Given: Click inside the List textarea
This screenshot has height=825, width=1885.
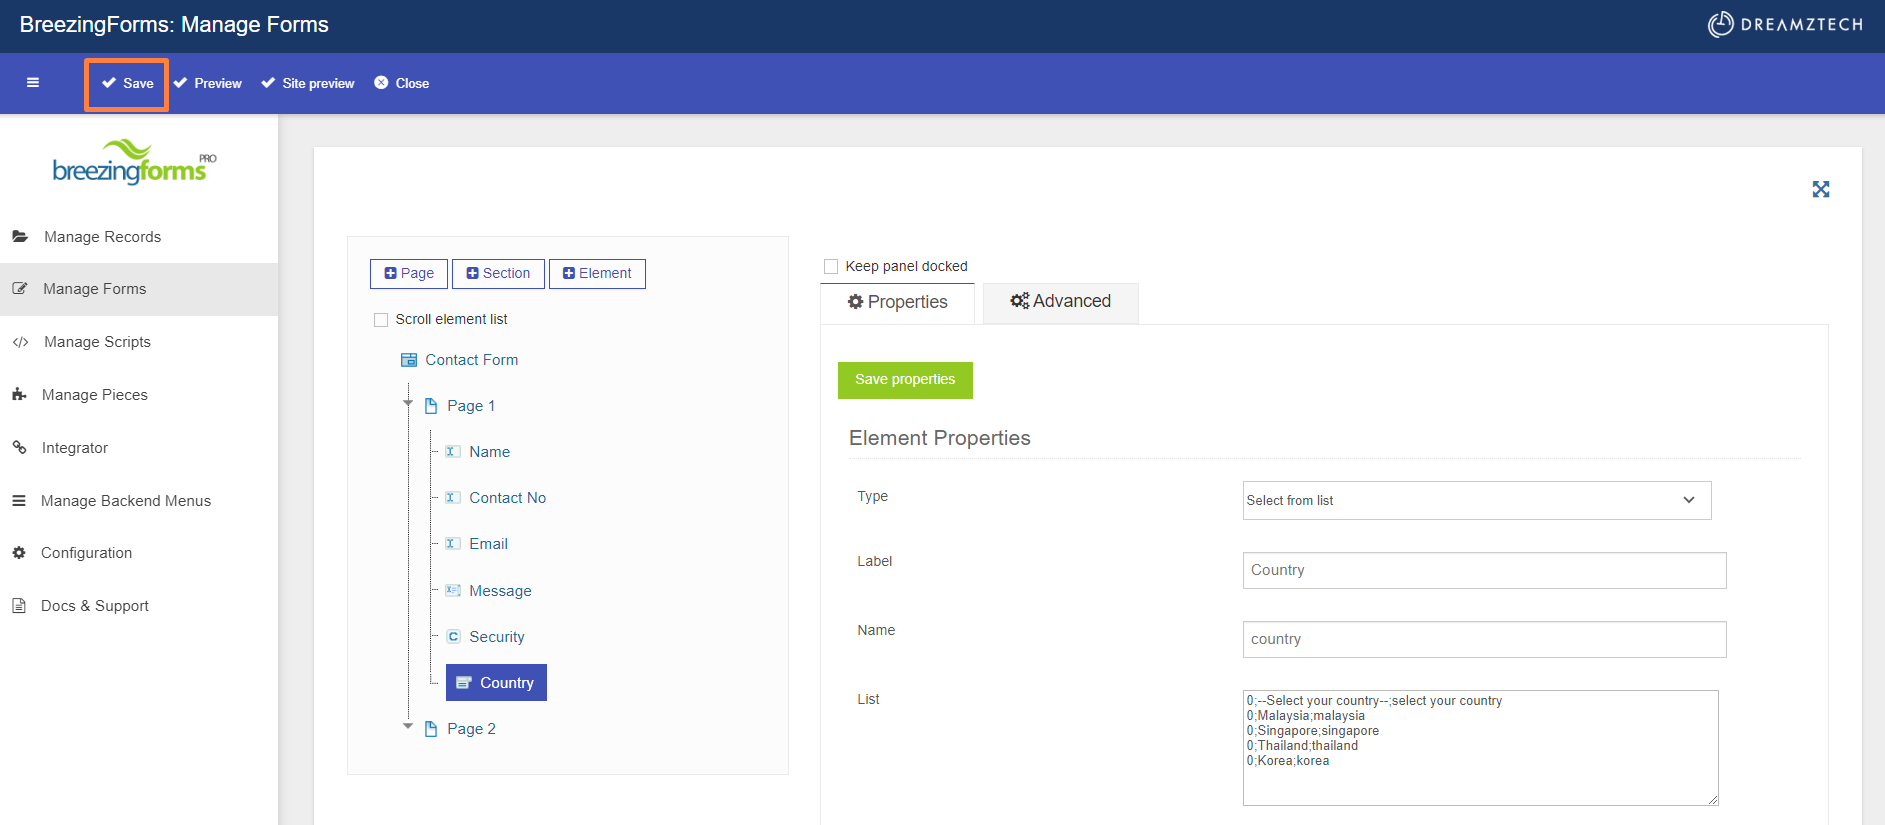Looking at the screenshot, I should click(1481, 748).
